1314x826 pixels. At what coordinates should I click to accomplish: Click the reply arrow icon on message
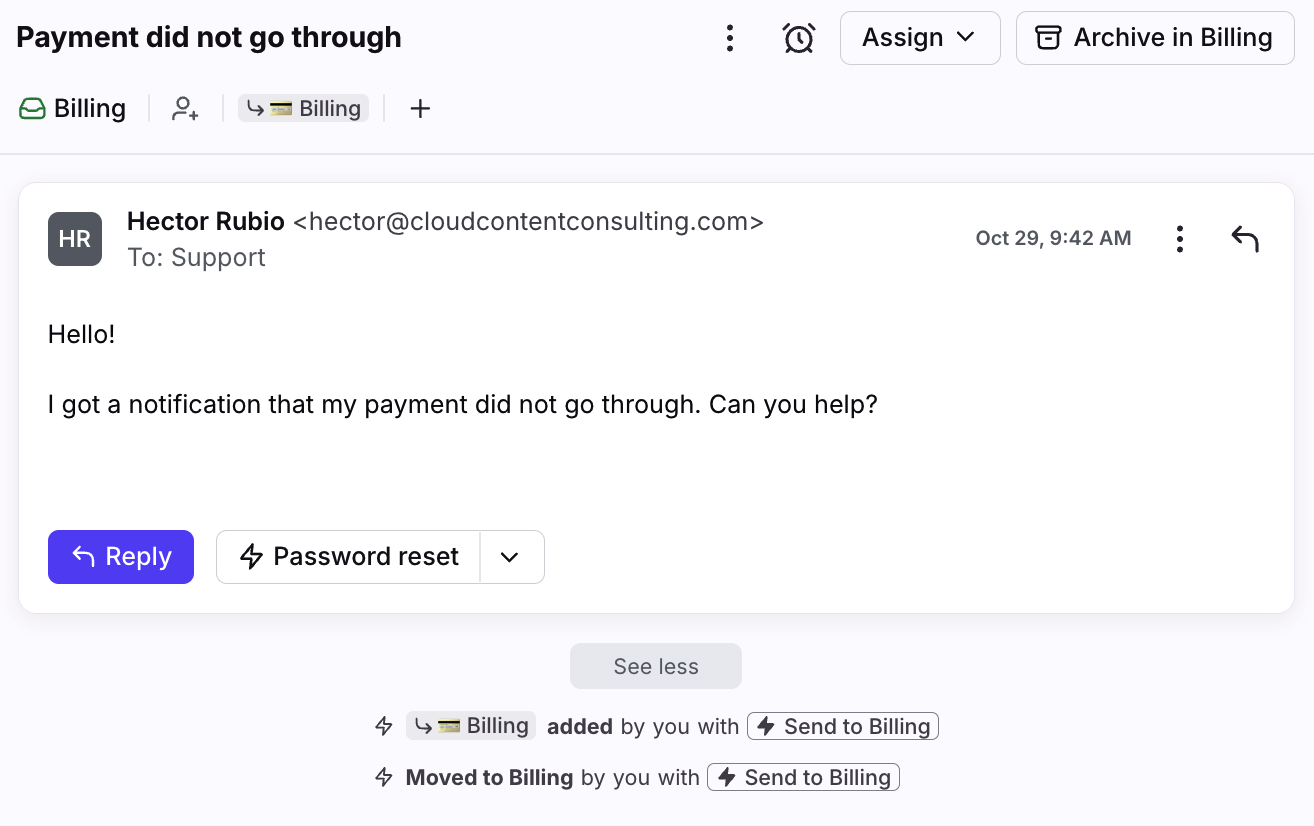click(1244, 239)
